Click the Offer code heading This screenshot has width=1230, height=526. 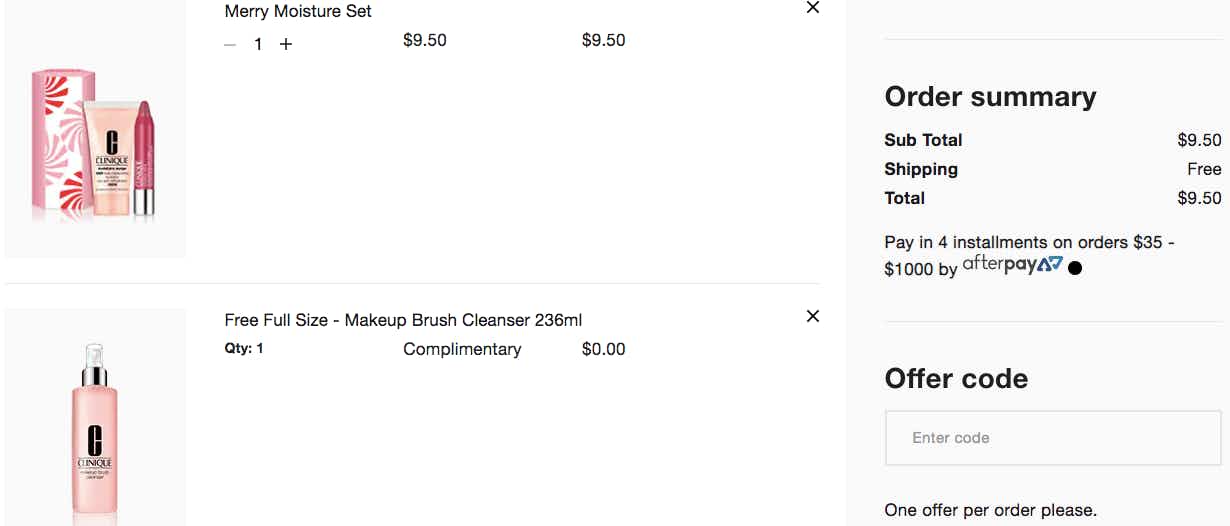[956, 378]
